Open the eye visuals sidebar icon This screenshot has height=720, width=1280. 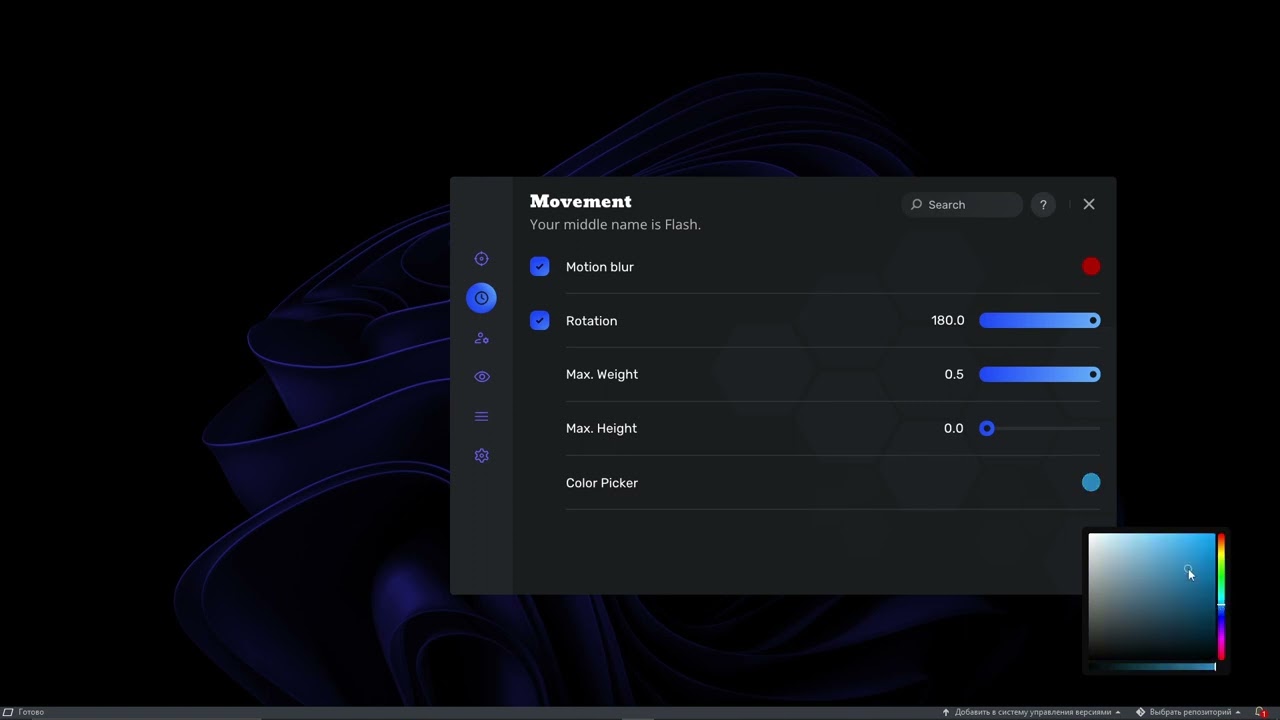[481, 377]
